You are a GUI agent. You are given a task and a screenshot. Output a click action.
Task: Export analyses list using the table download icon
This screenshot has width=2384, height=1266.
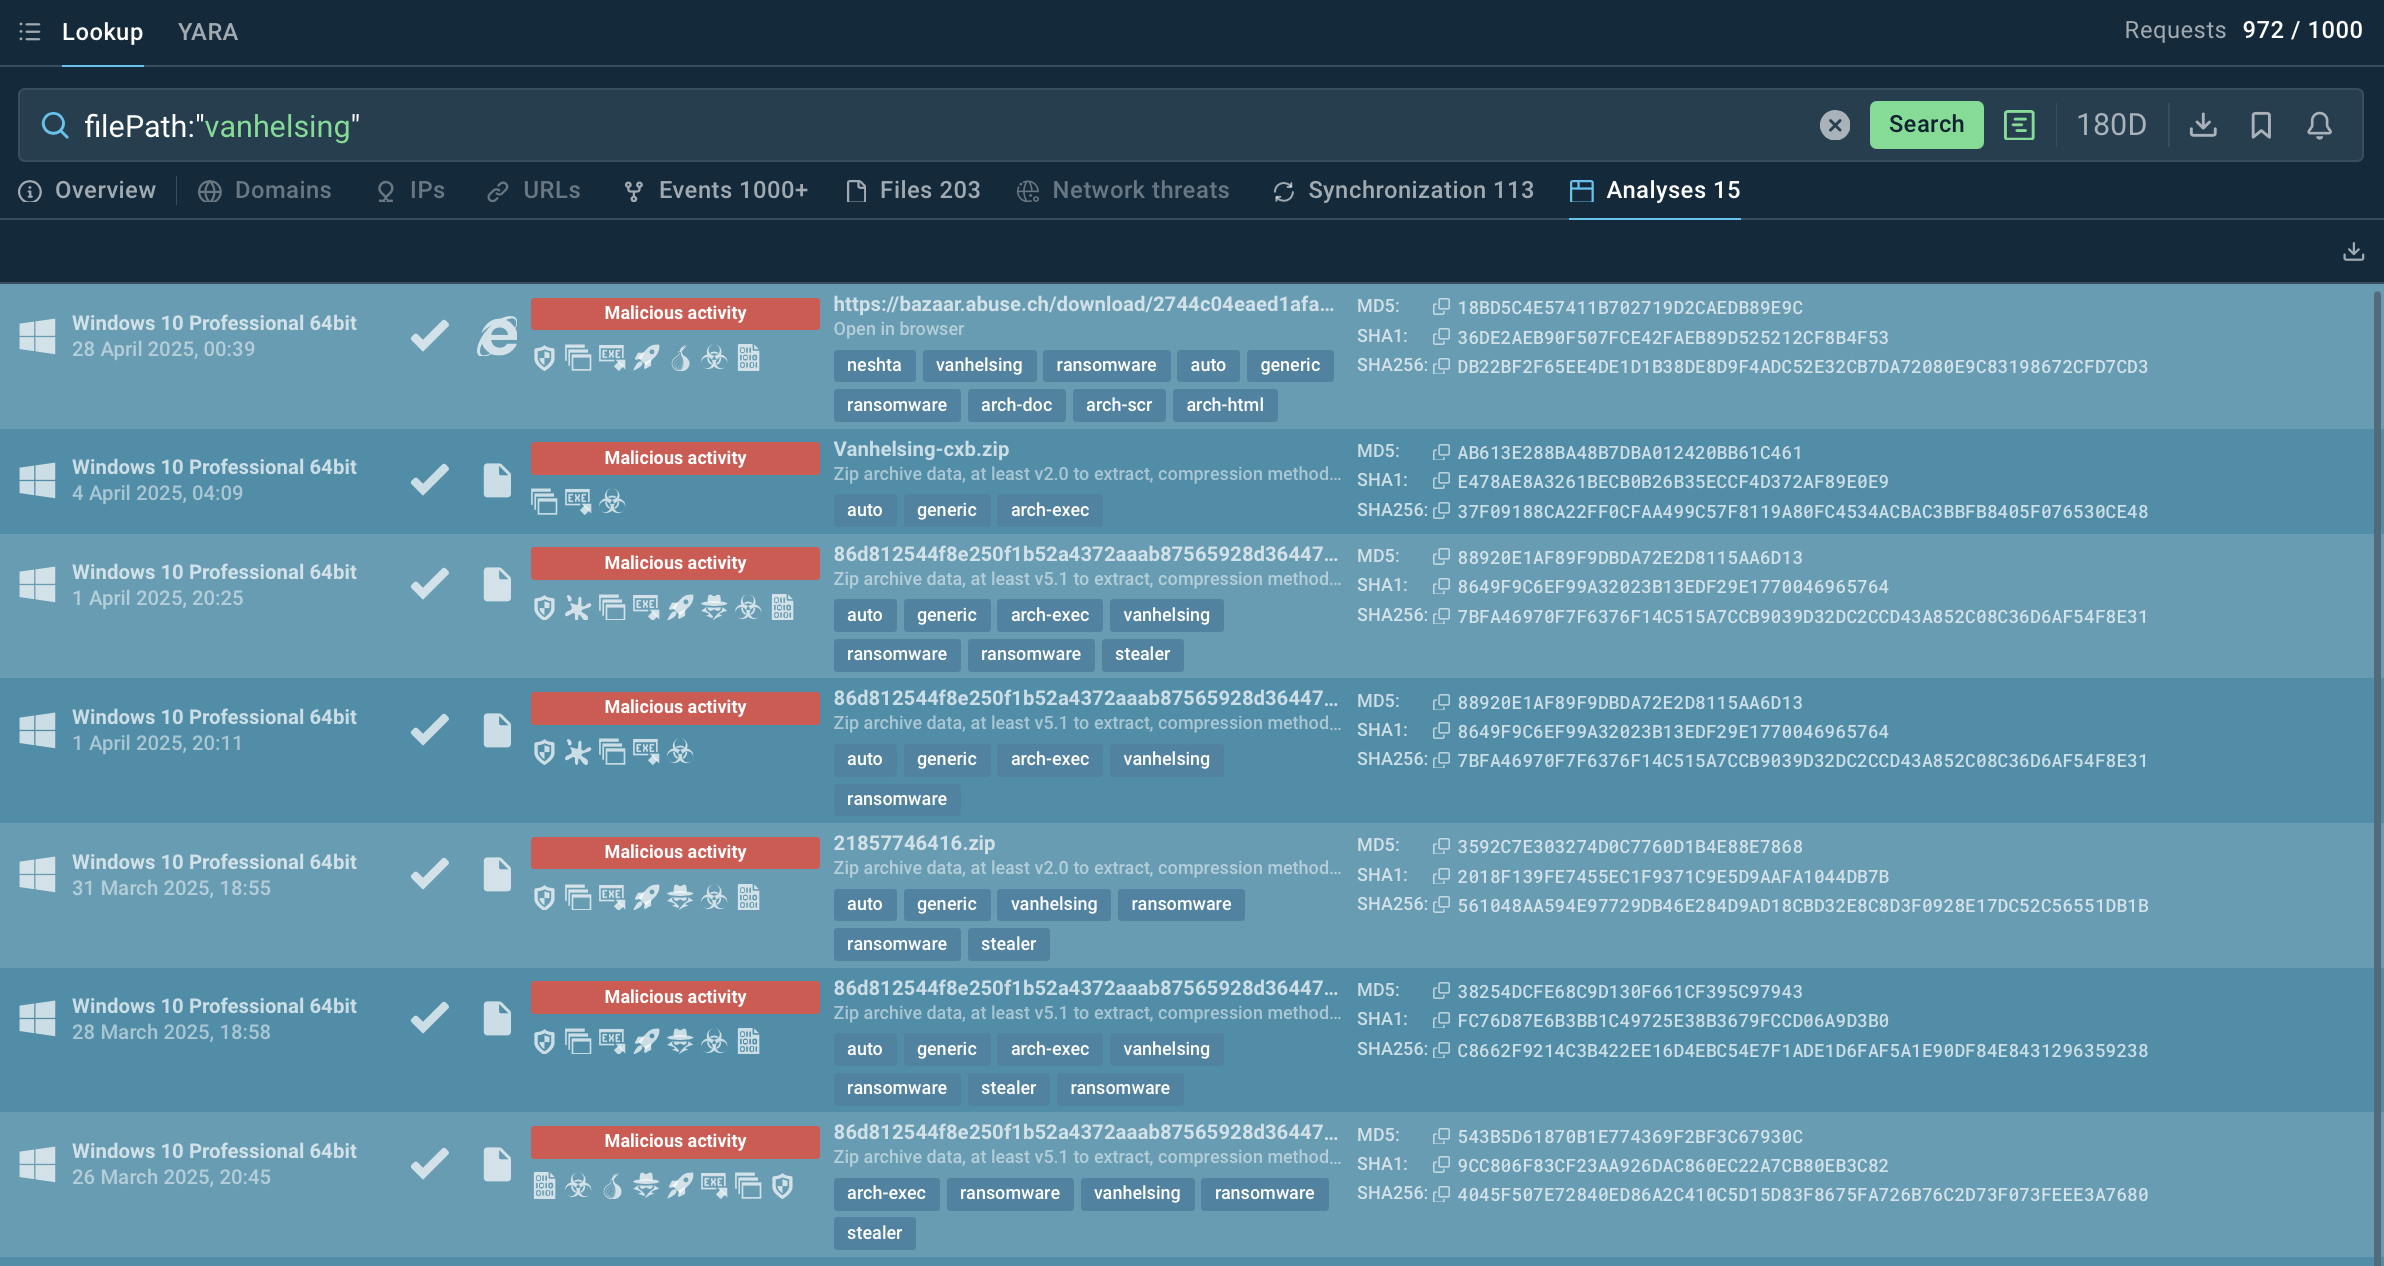pos(2354,251)
